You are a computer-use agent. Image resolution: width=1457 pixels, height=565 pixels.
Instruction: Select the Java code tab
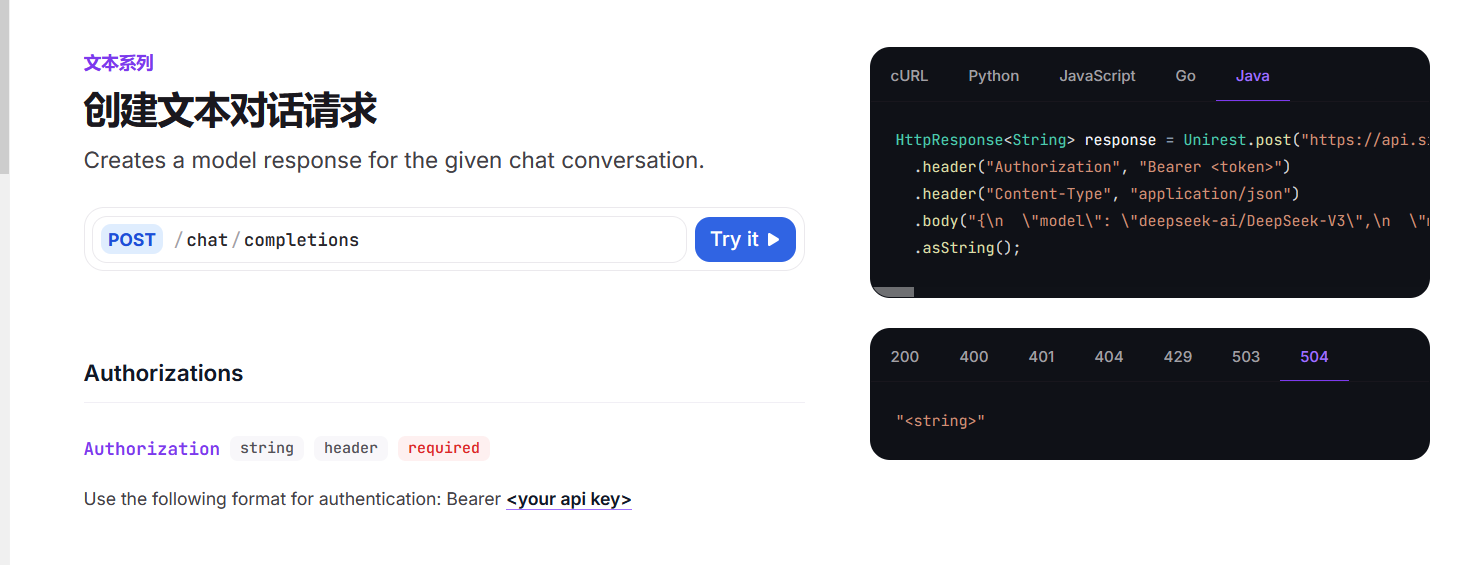[1252, 76]
